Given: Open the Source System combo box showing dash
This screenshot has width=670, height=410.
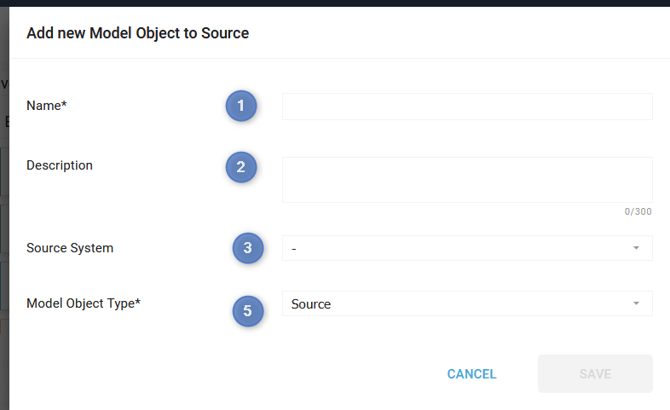Looking at the screenshot, I should 460,248.
